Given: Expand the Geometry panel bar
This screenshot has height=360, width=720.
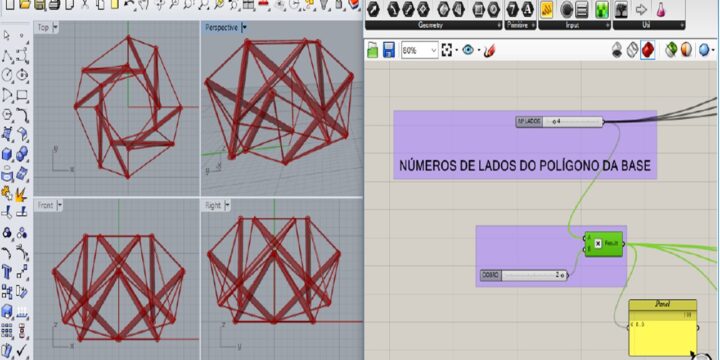Looking at the screenshot, I should pos(433,26).
